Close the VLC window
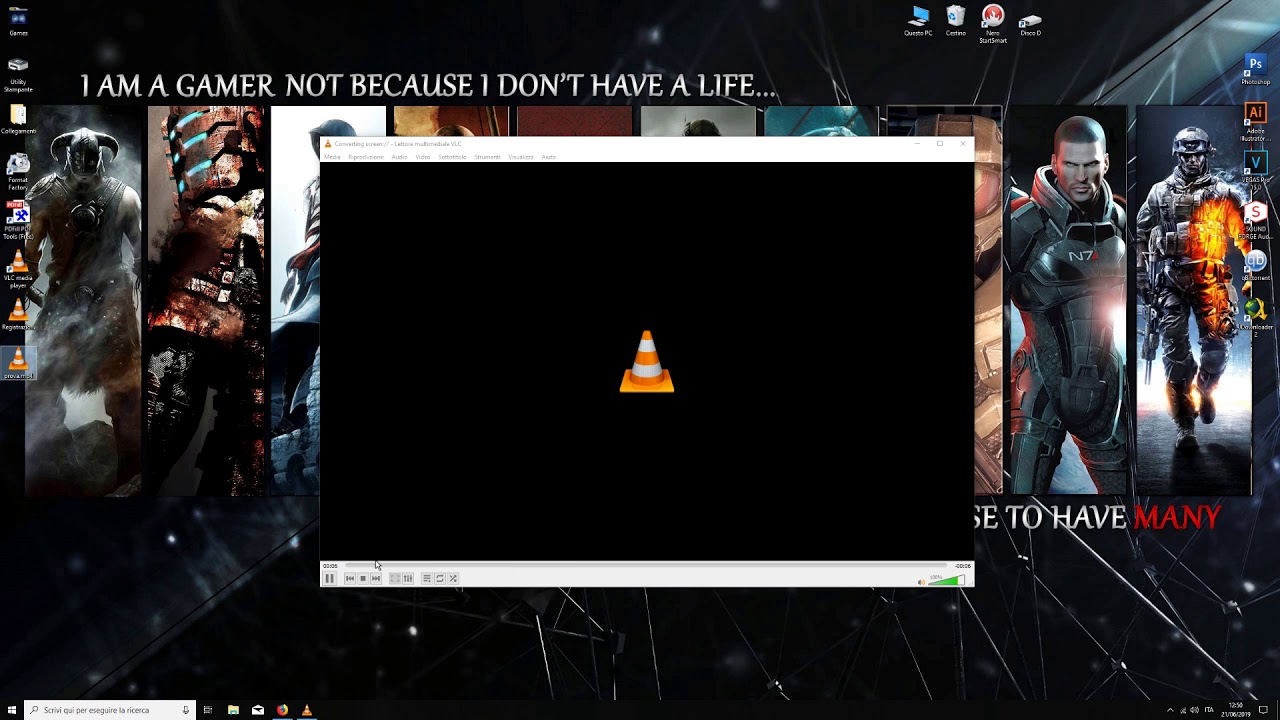1280x720 pixels. pos(963,144)
